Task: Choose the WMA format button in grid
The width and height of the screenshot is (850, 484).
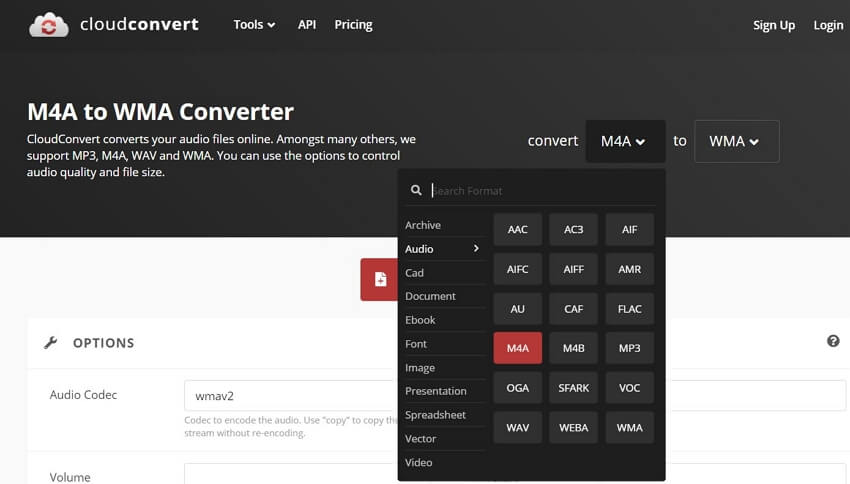Action: coord(629,427)
